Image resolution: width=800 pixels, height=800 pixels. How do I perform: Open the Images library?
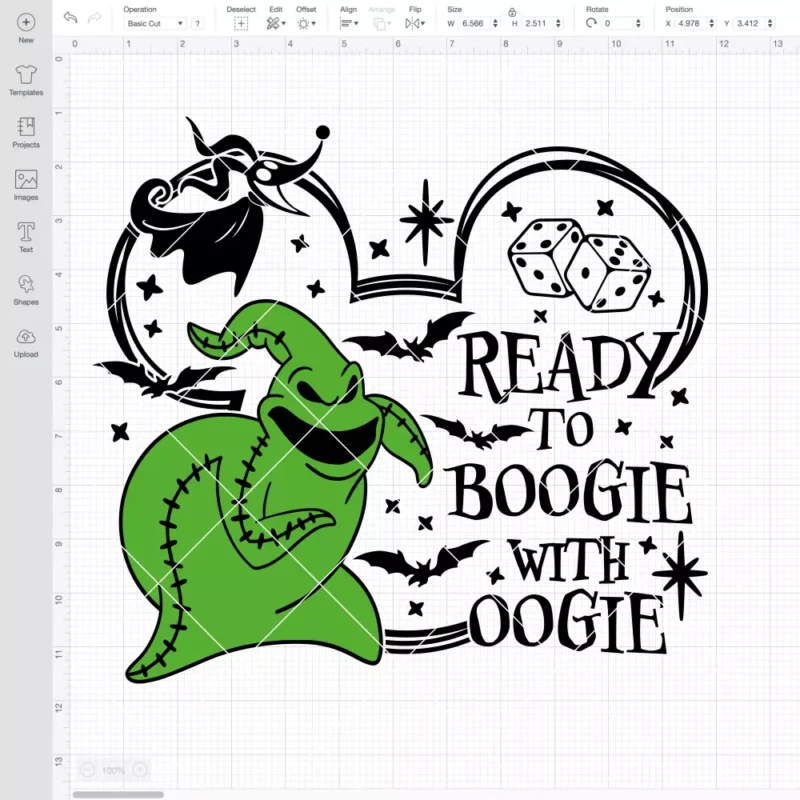tap(26, 185)
